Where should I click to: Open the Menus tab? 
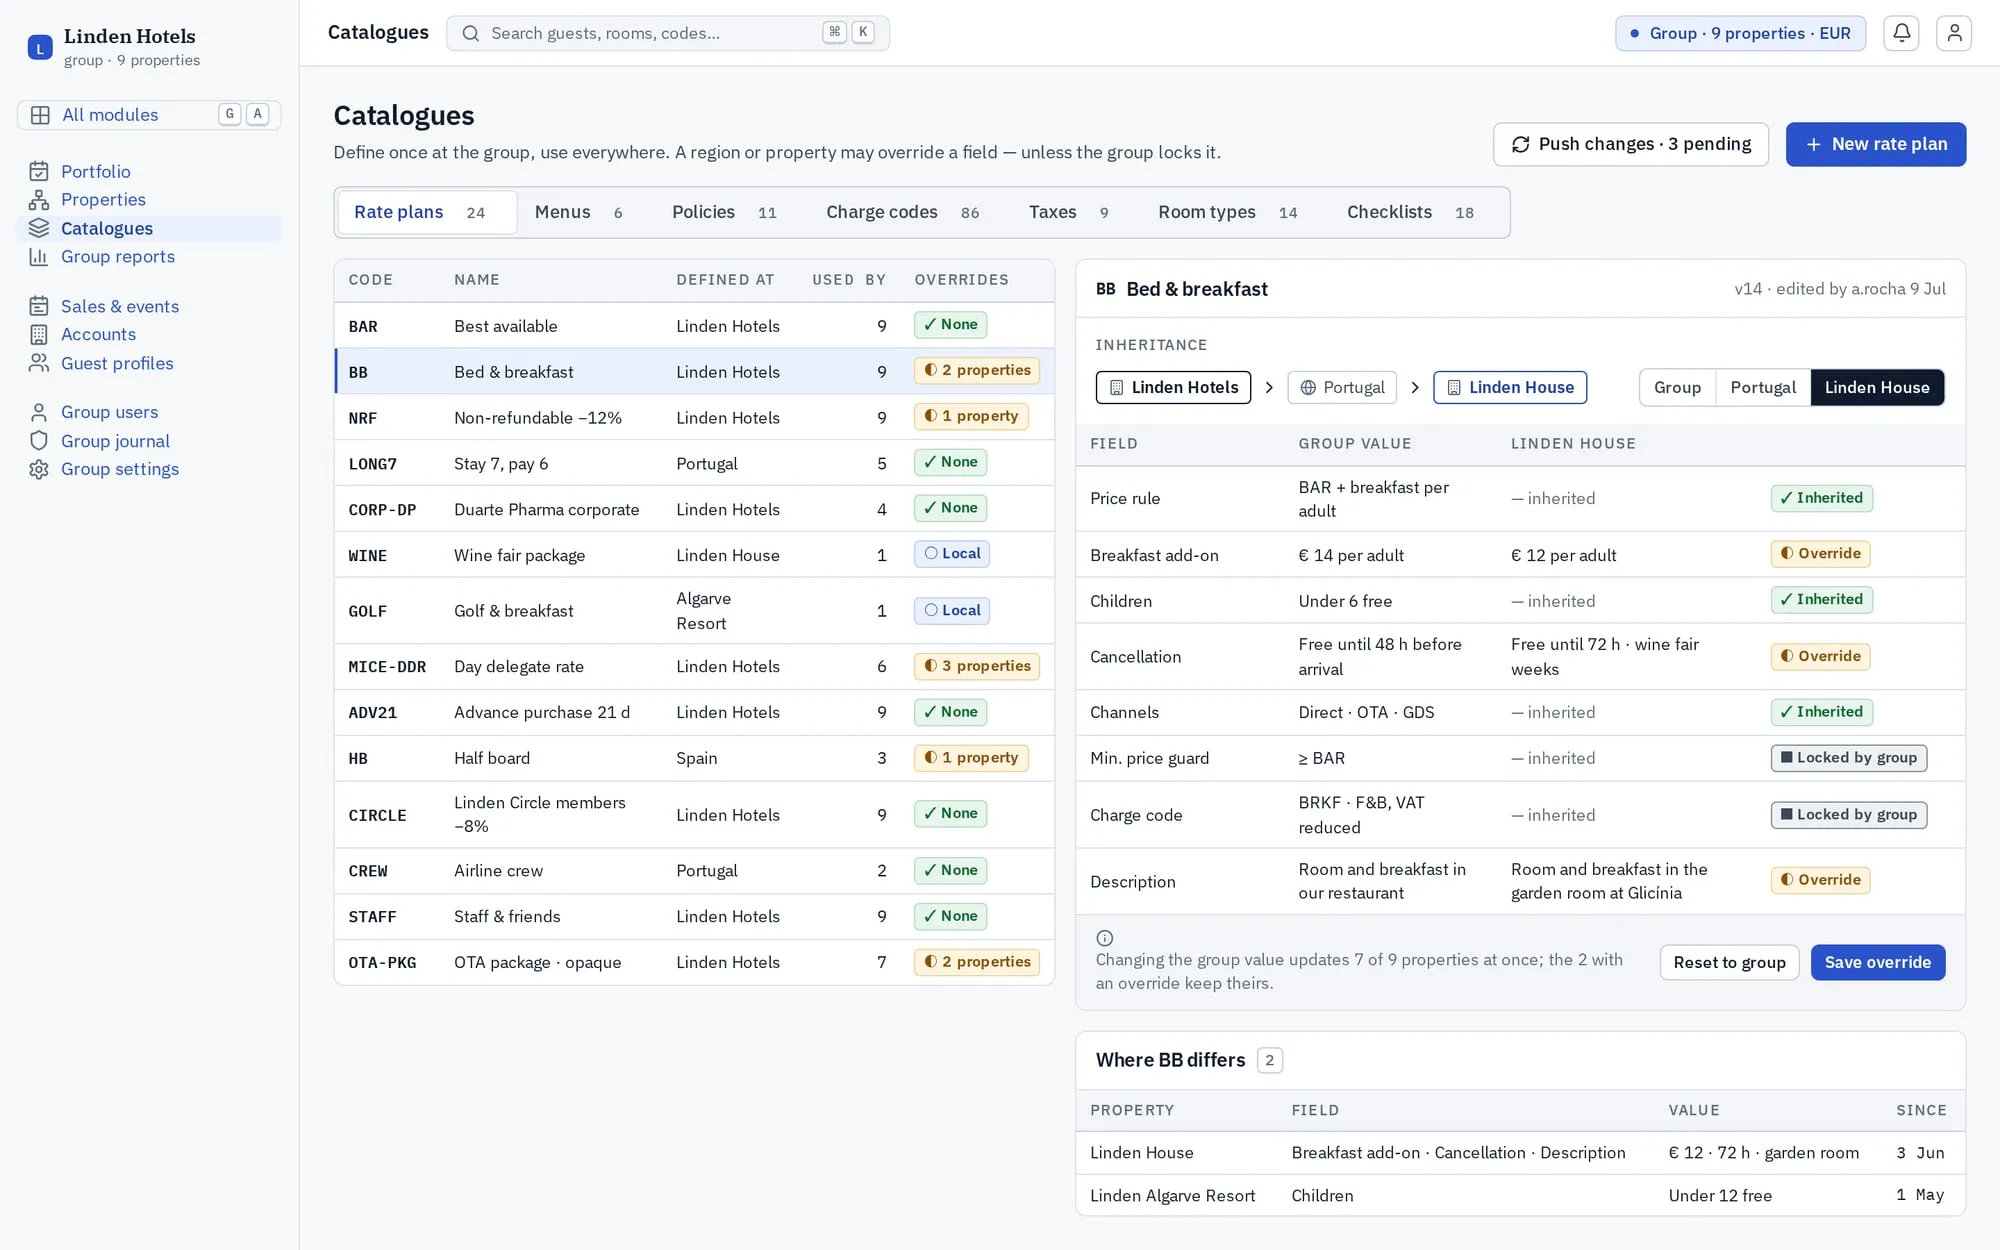tap(578, 212)
